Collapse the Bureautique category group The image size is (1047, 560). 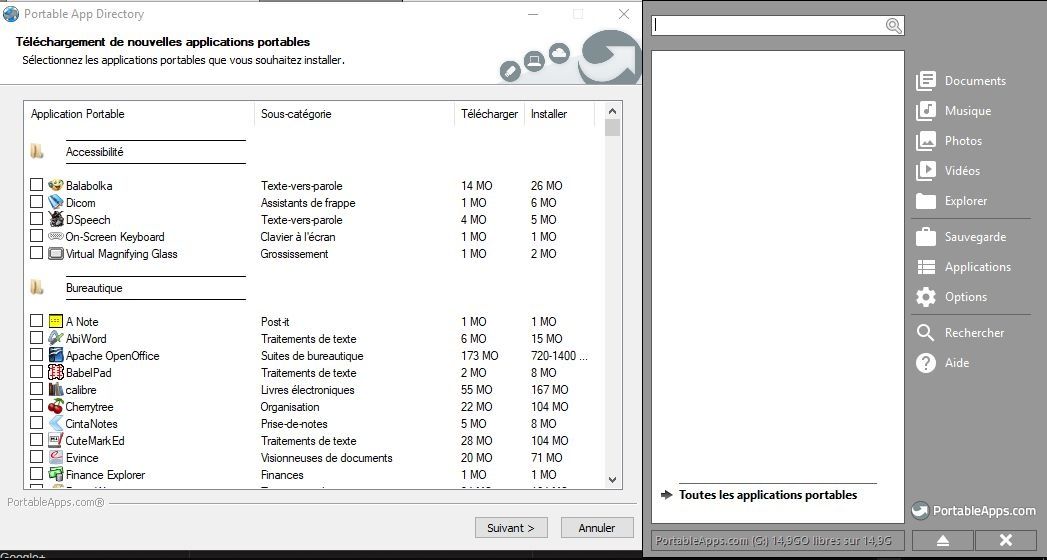pos(37,288)
